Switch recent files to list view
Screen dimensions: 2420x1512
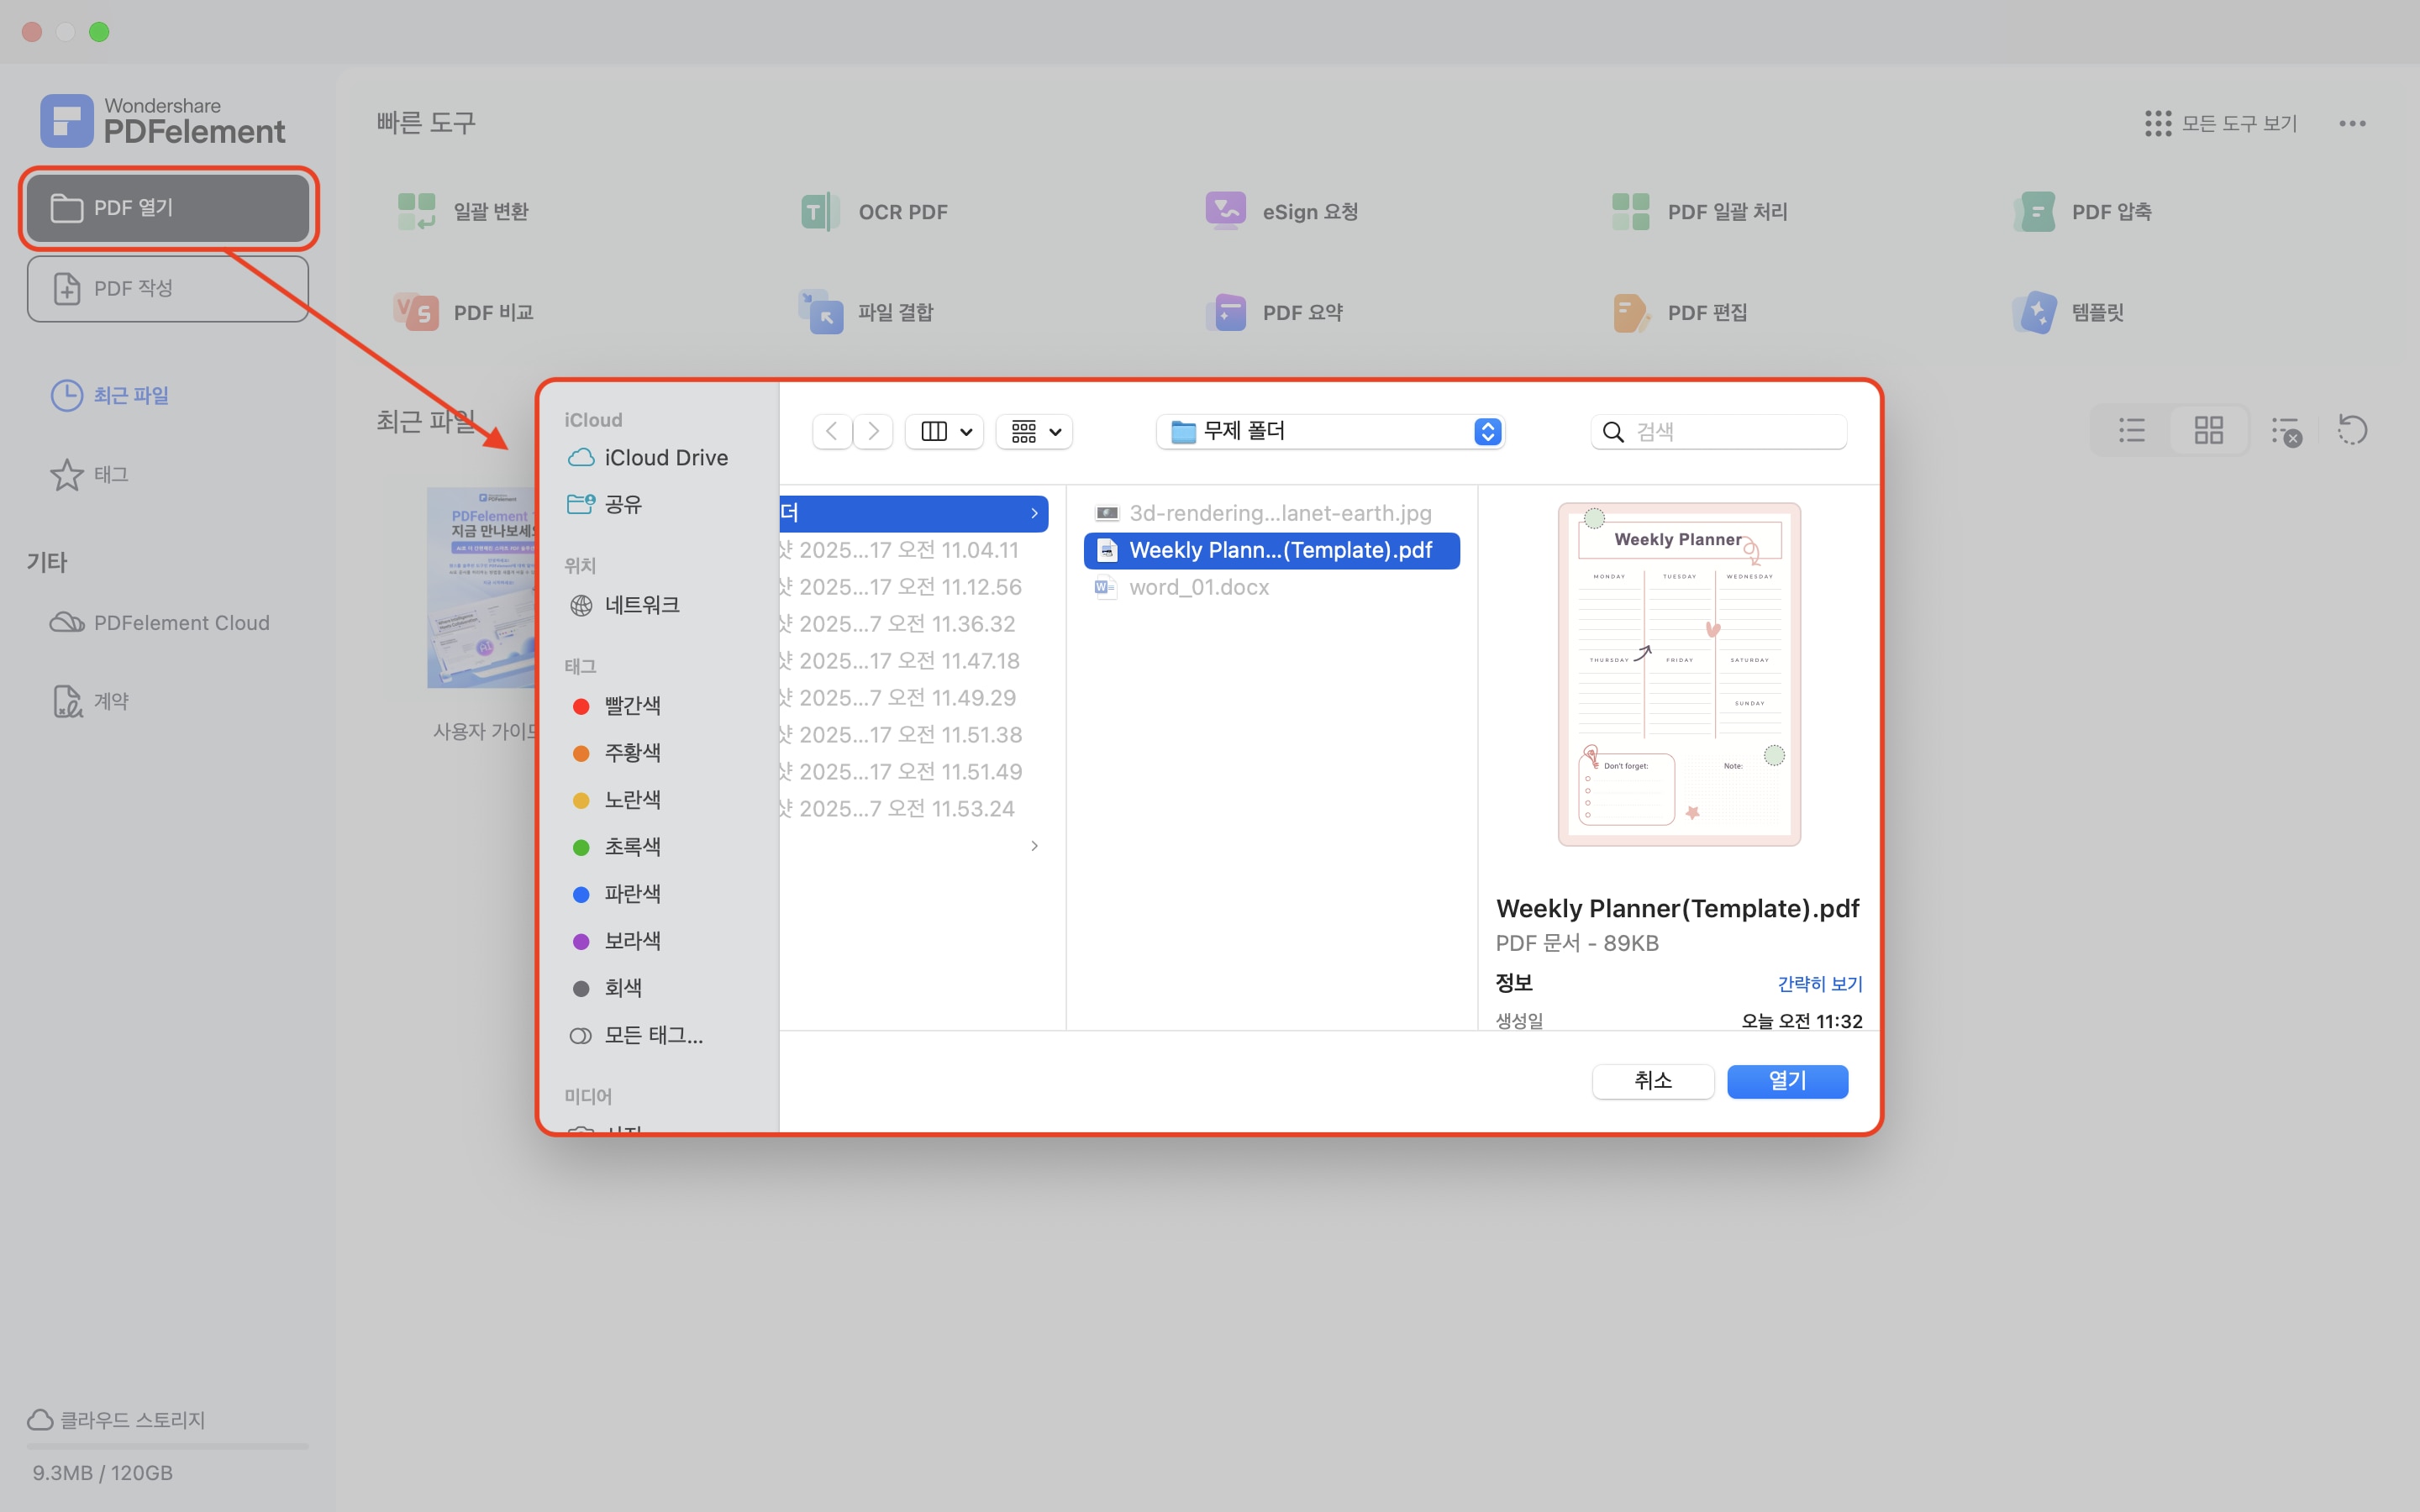(2131, 430)
